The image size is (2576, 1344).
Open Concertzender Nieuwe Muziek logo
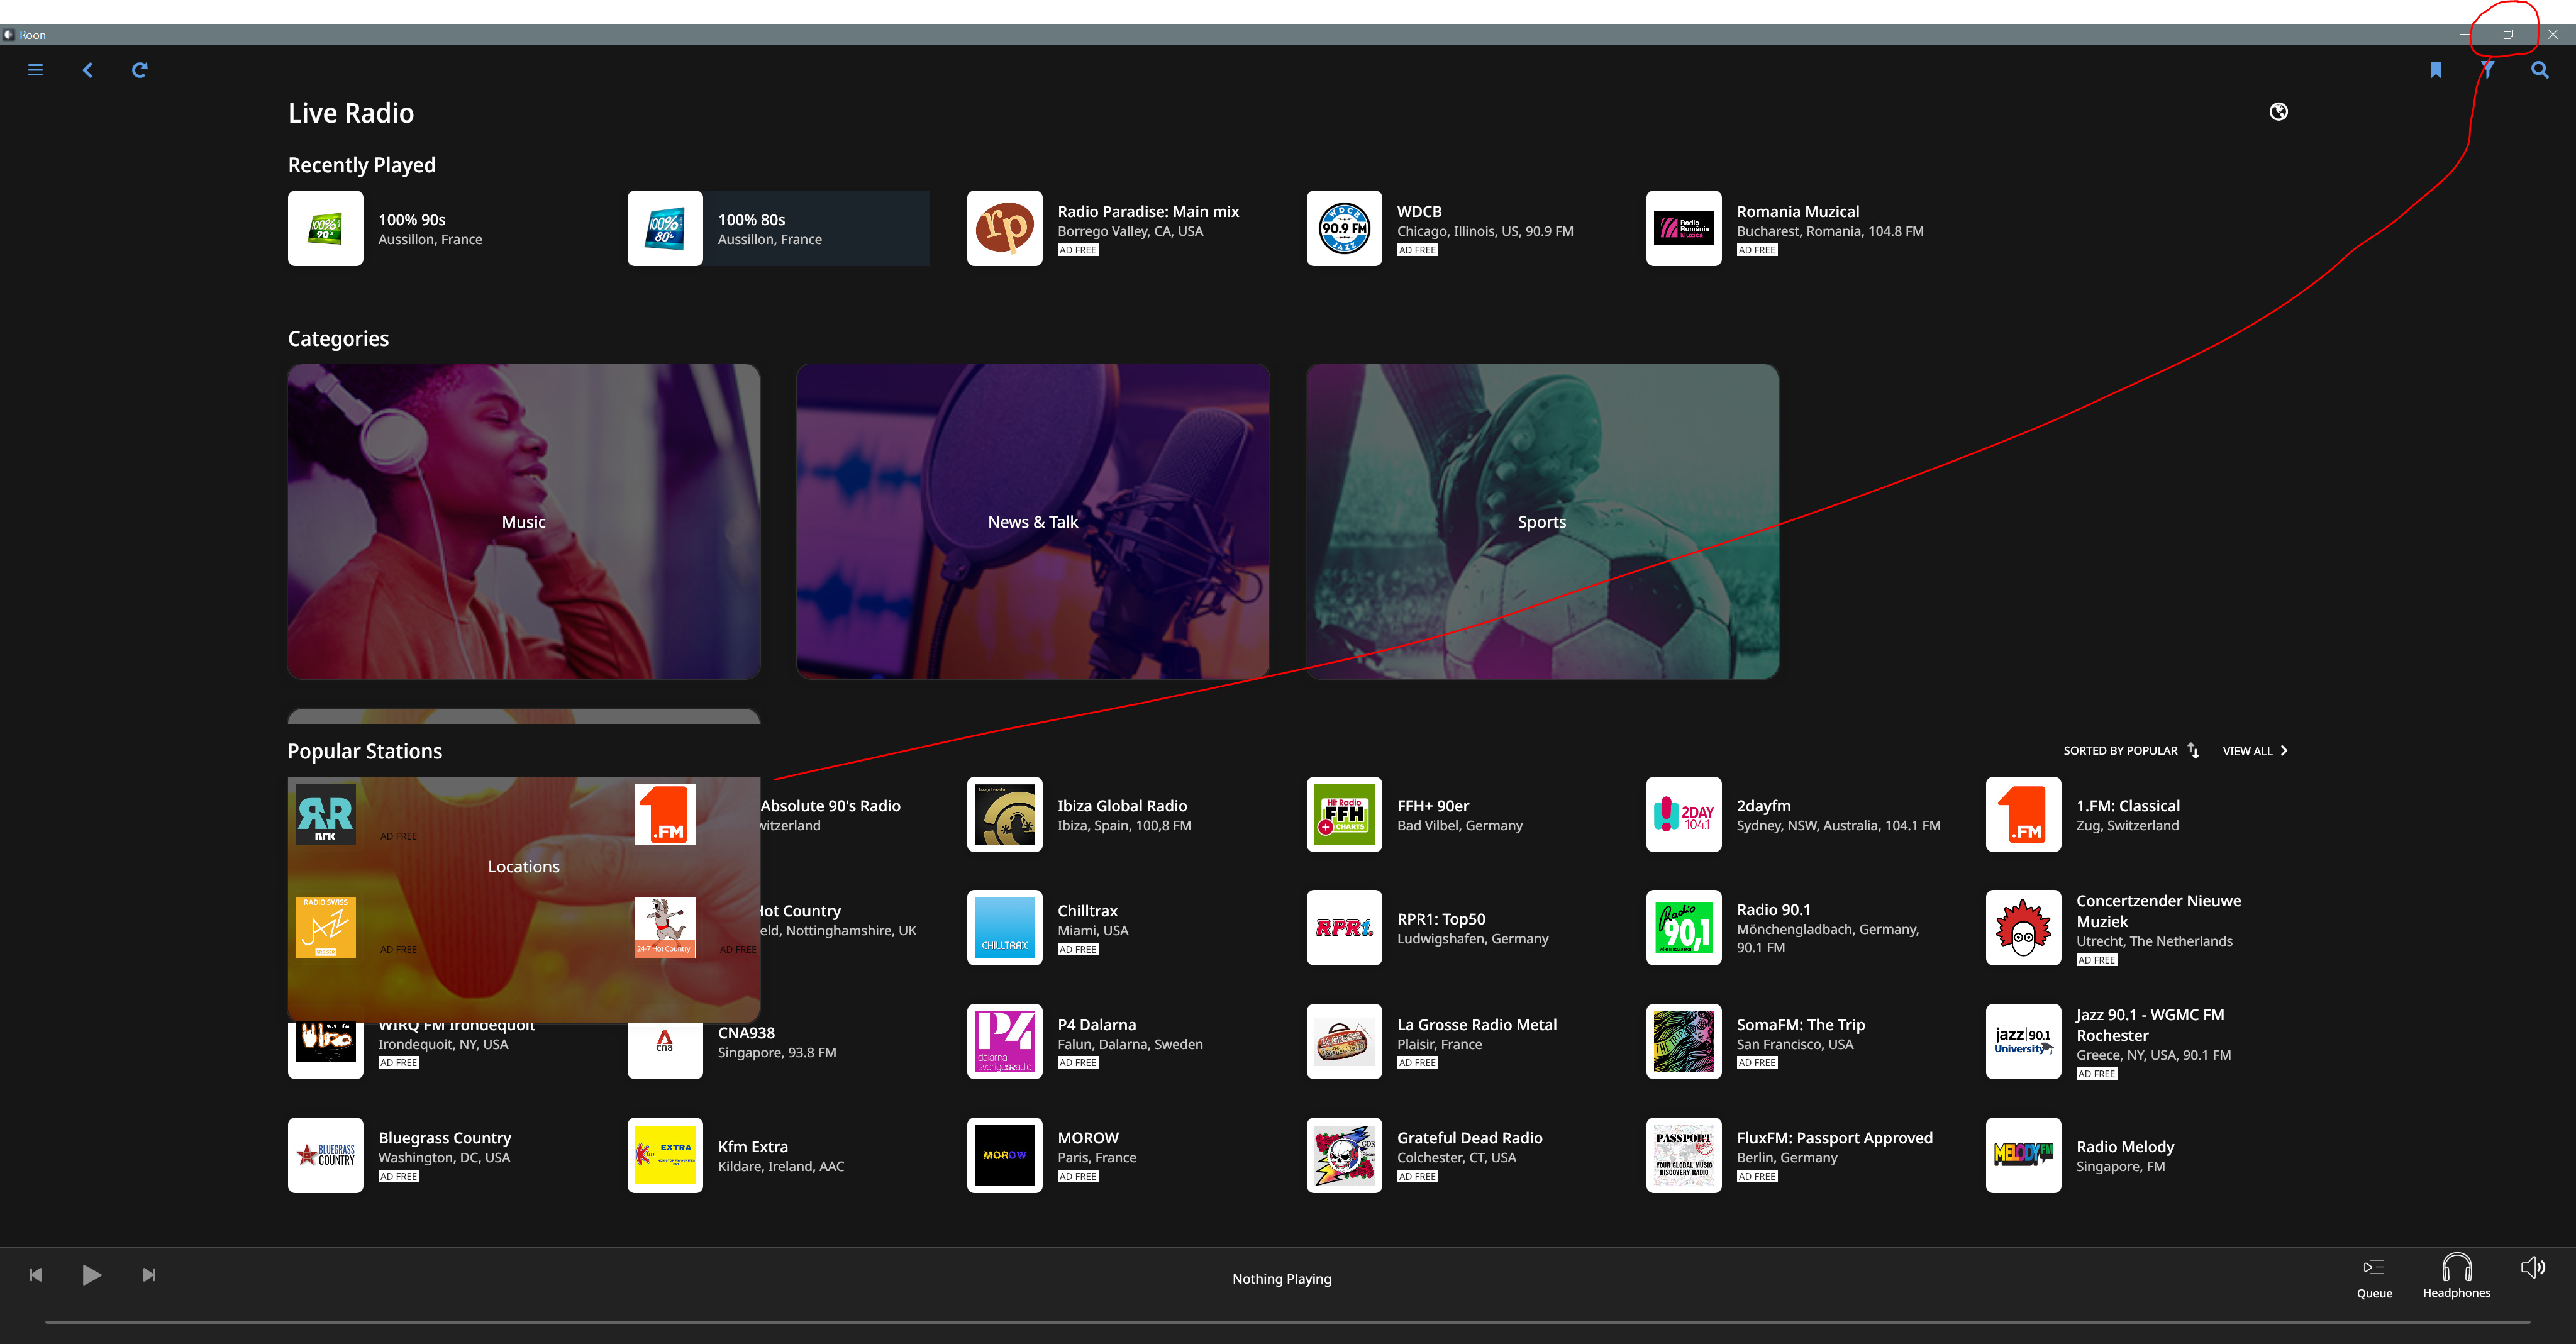(2024, 928)
